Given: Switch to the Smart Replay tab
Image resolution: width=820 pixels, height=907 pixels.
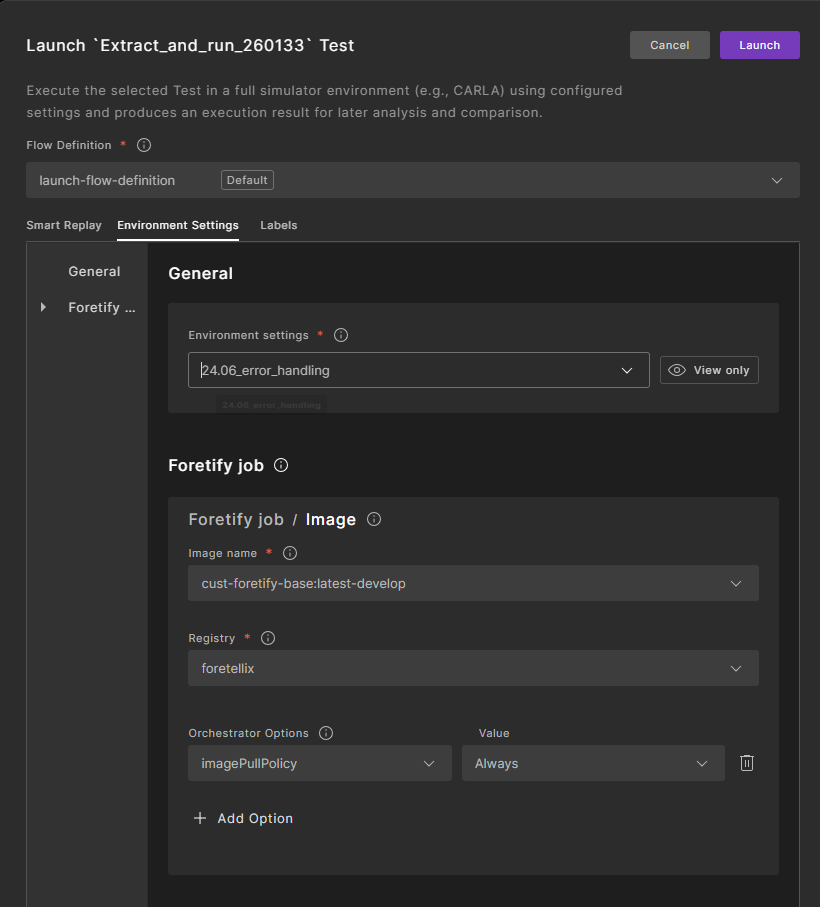Looking at the screenshot, I should point(64,225).
